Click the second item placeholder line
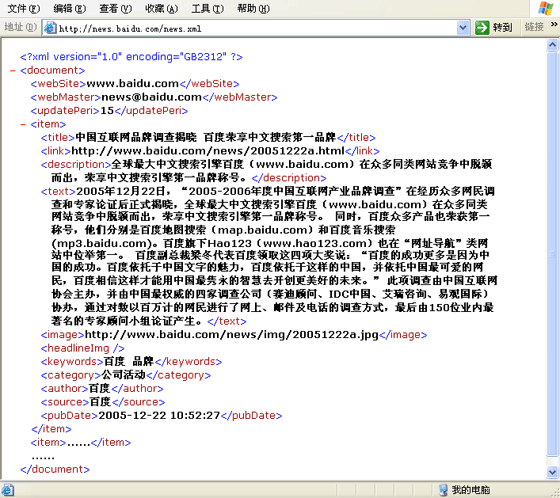 pyautogui.click(x=81, y=443)
